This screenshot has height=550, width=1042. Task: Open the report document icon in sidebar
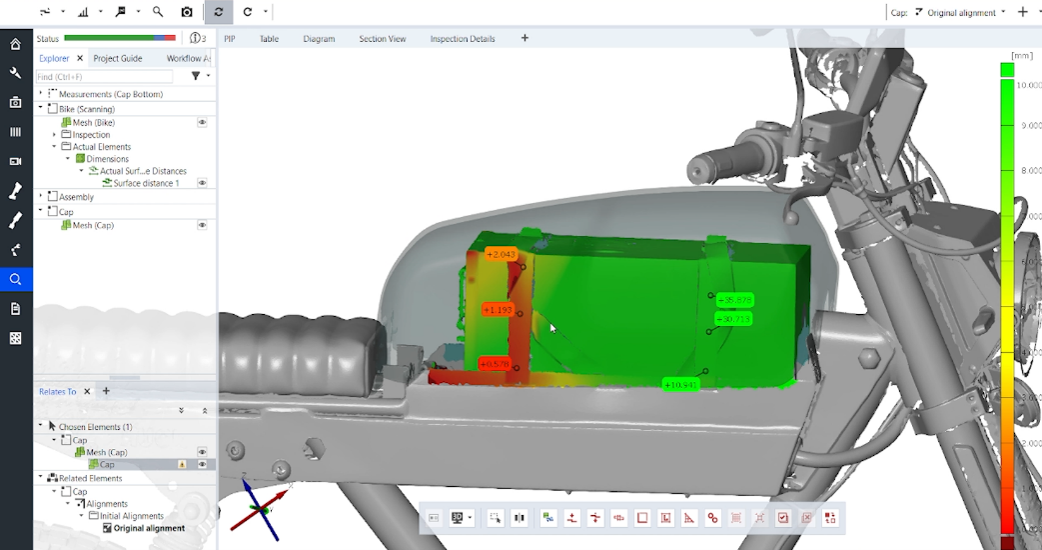pyautogui.click(x=15, y=309)
